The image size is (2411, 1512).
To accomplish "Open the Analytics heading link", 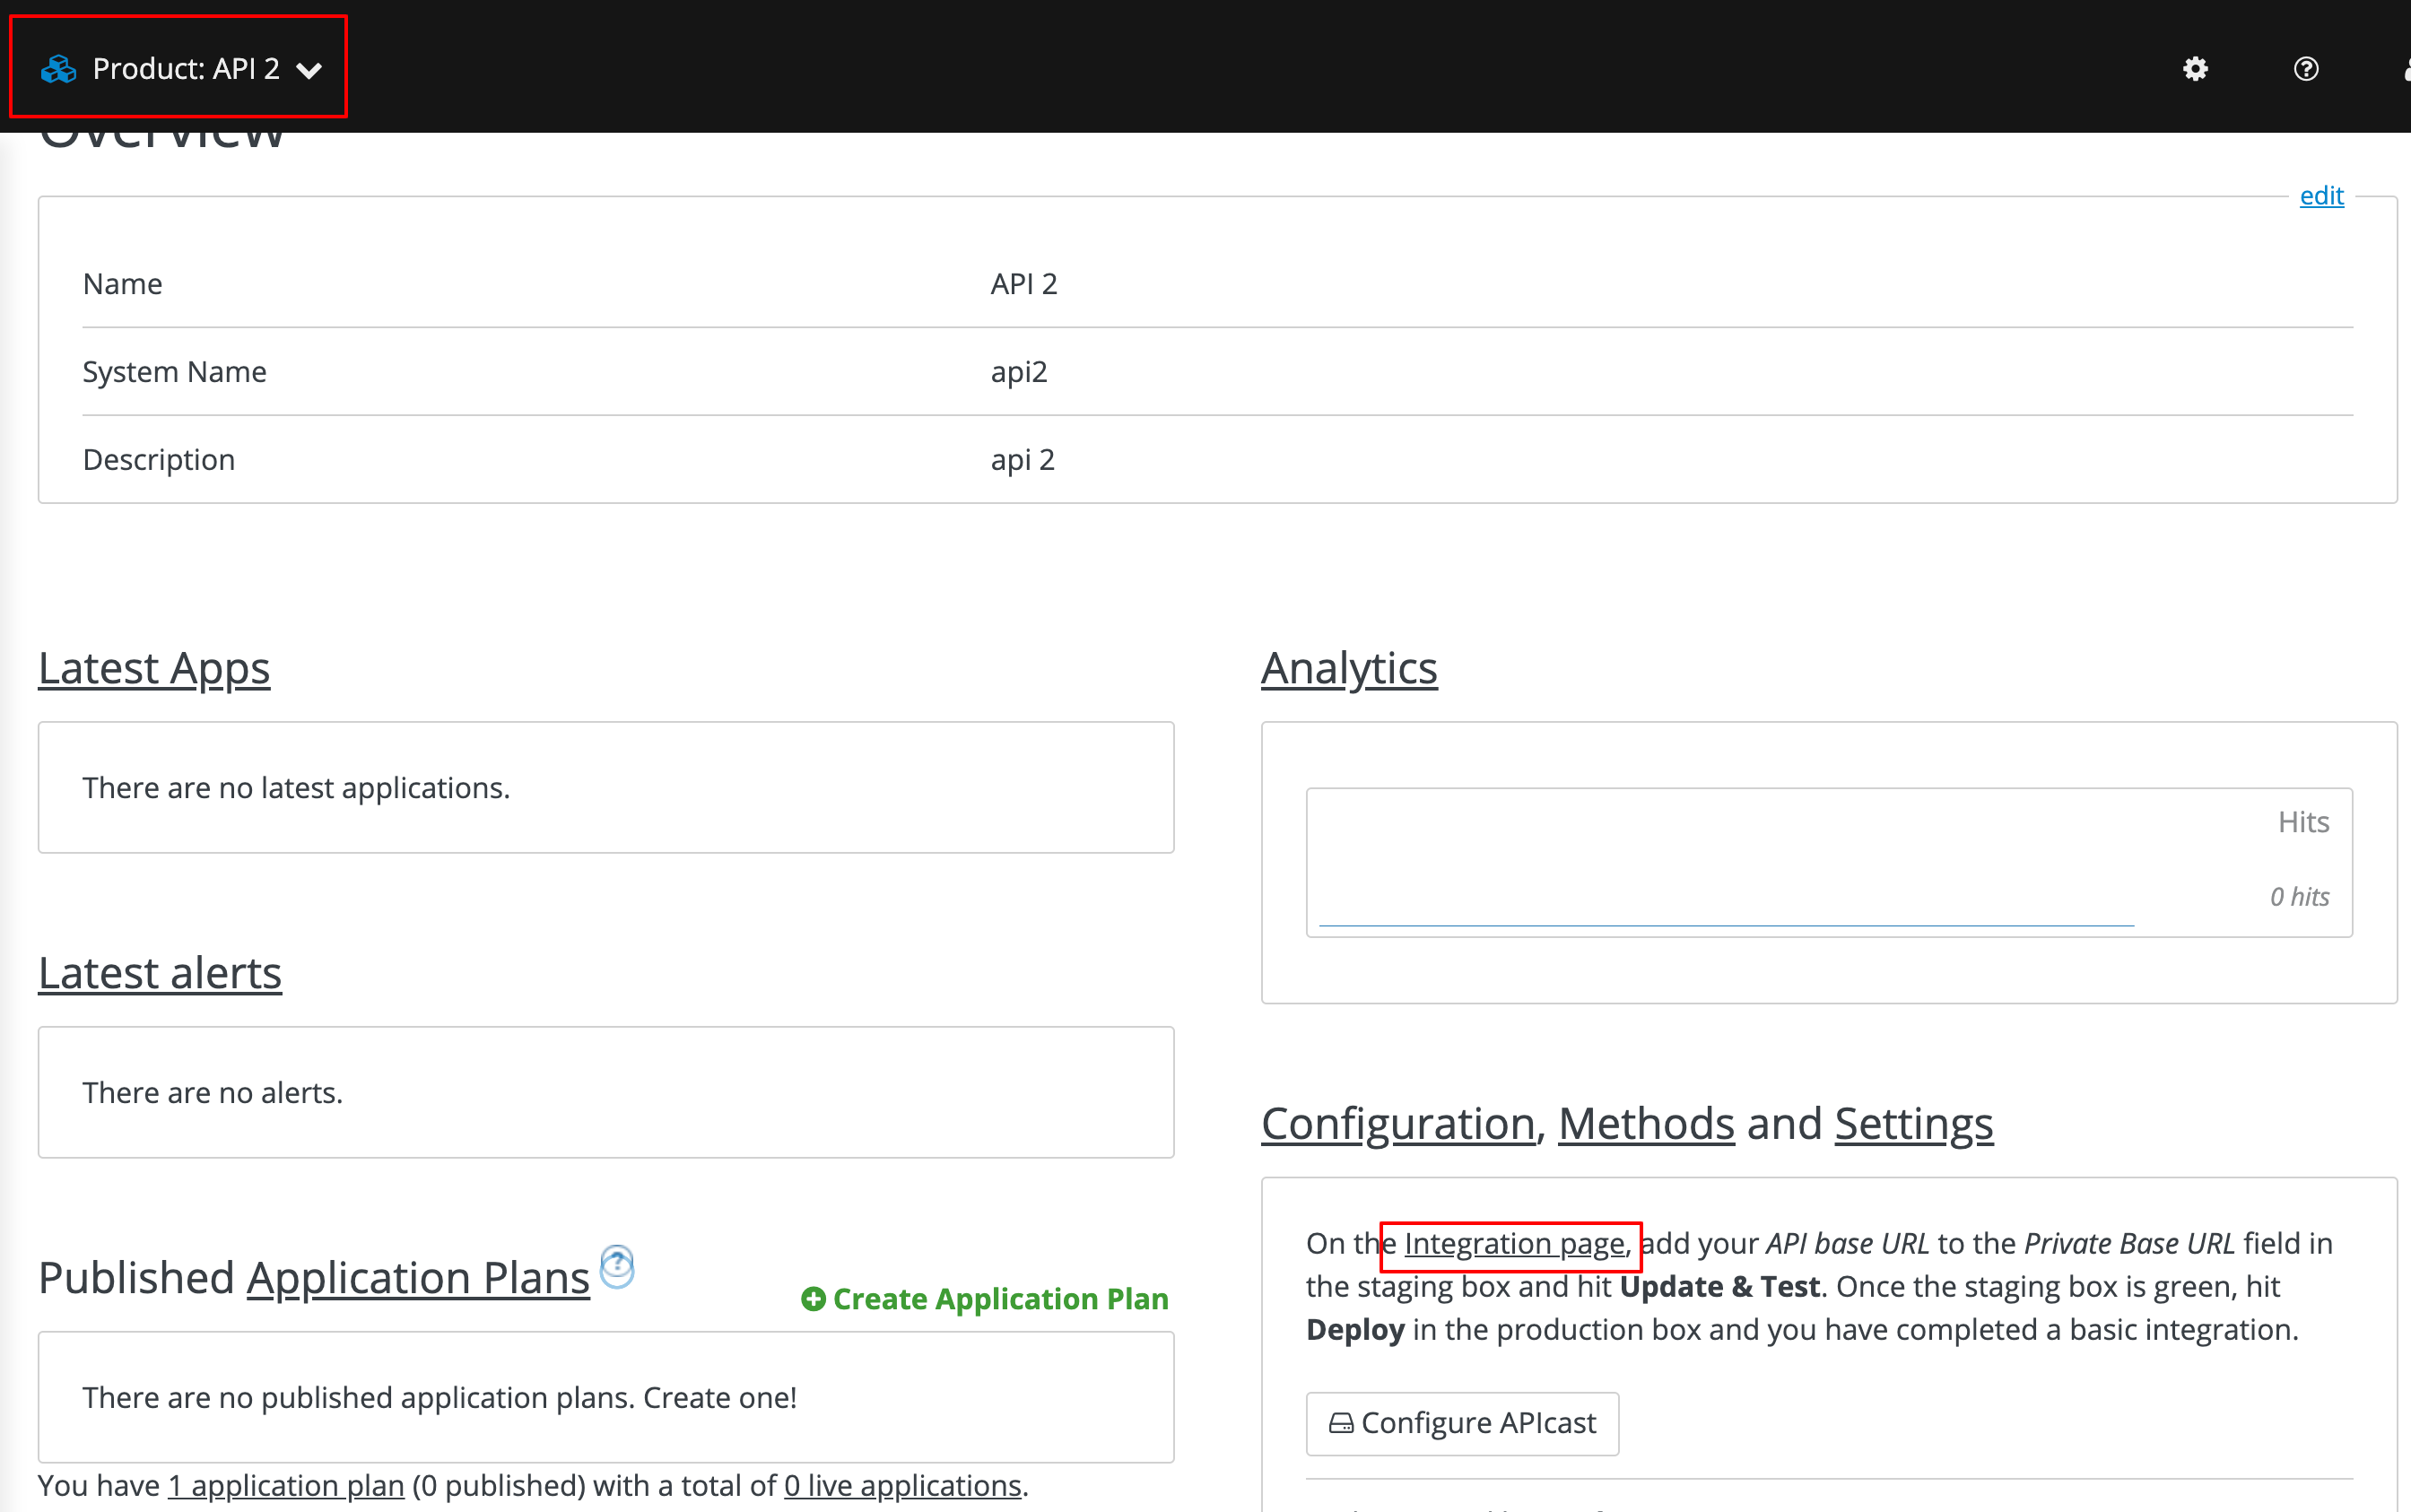I will pos(1349,668).
